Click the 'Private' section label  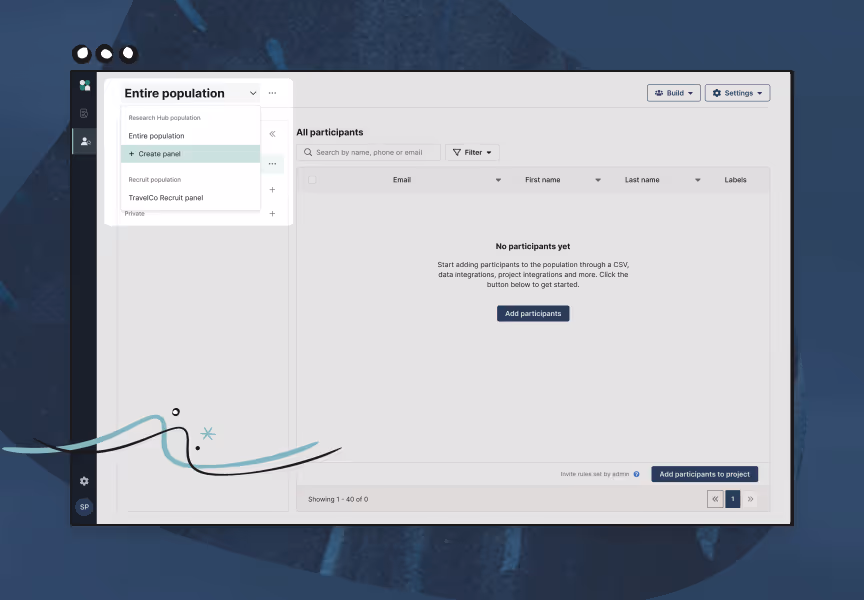[134, 213]
